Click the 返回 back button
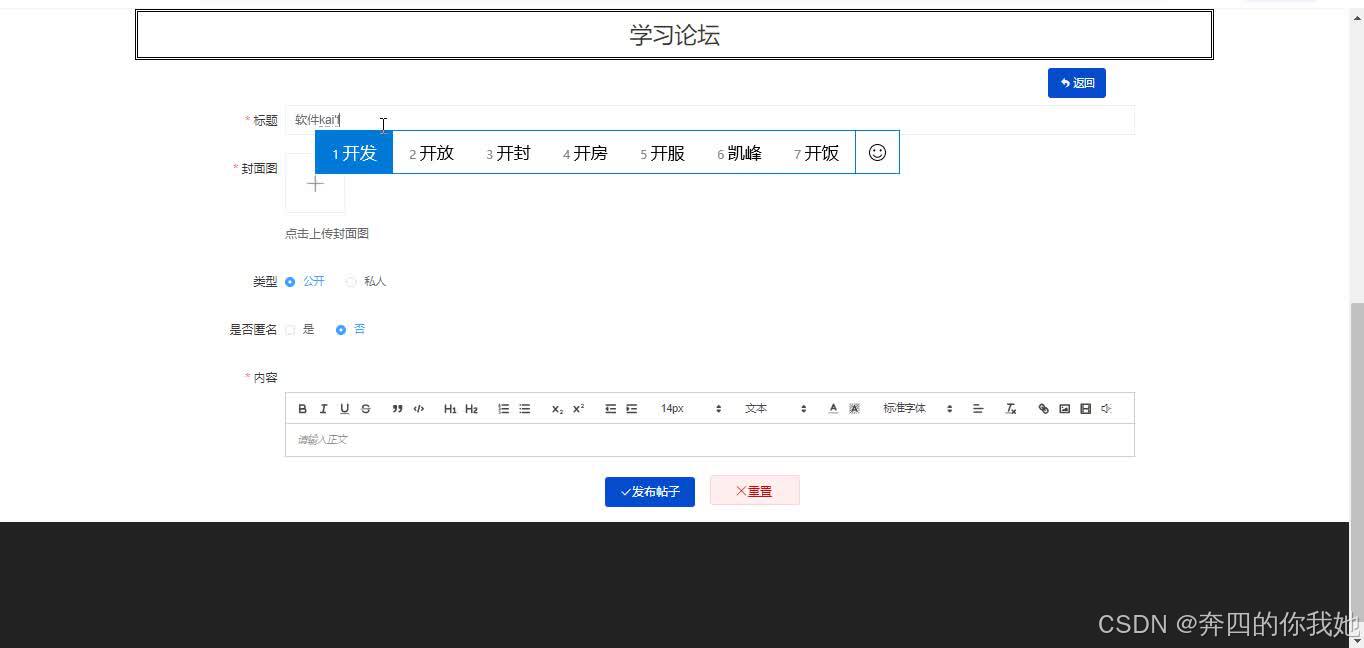 coord(1077,83)
